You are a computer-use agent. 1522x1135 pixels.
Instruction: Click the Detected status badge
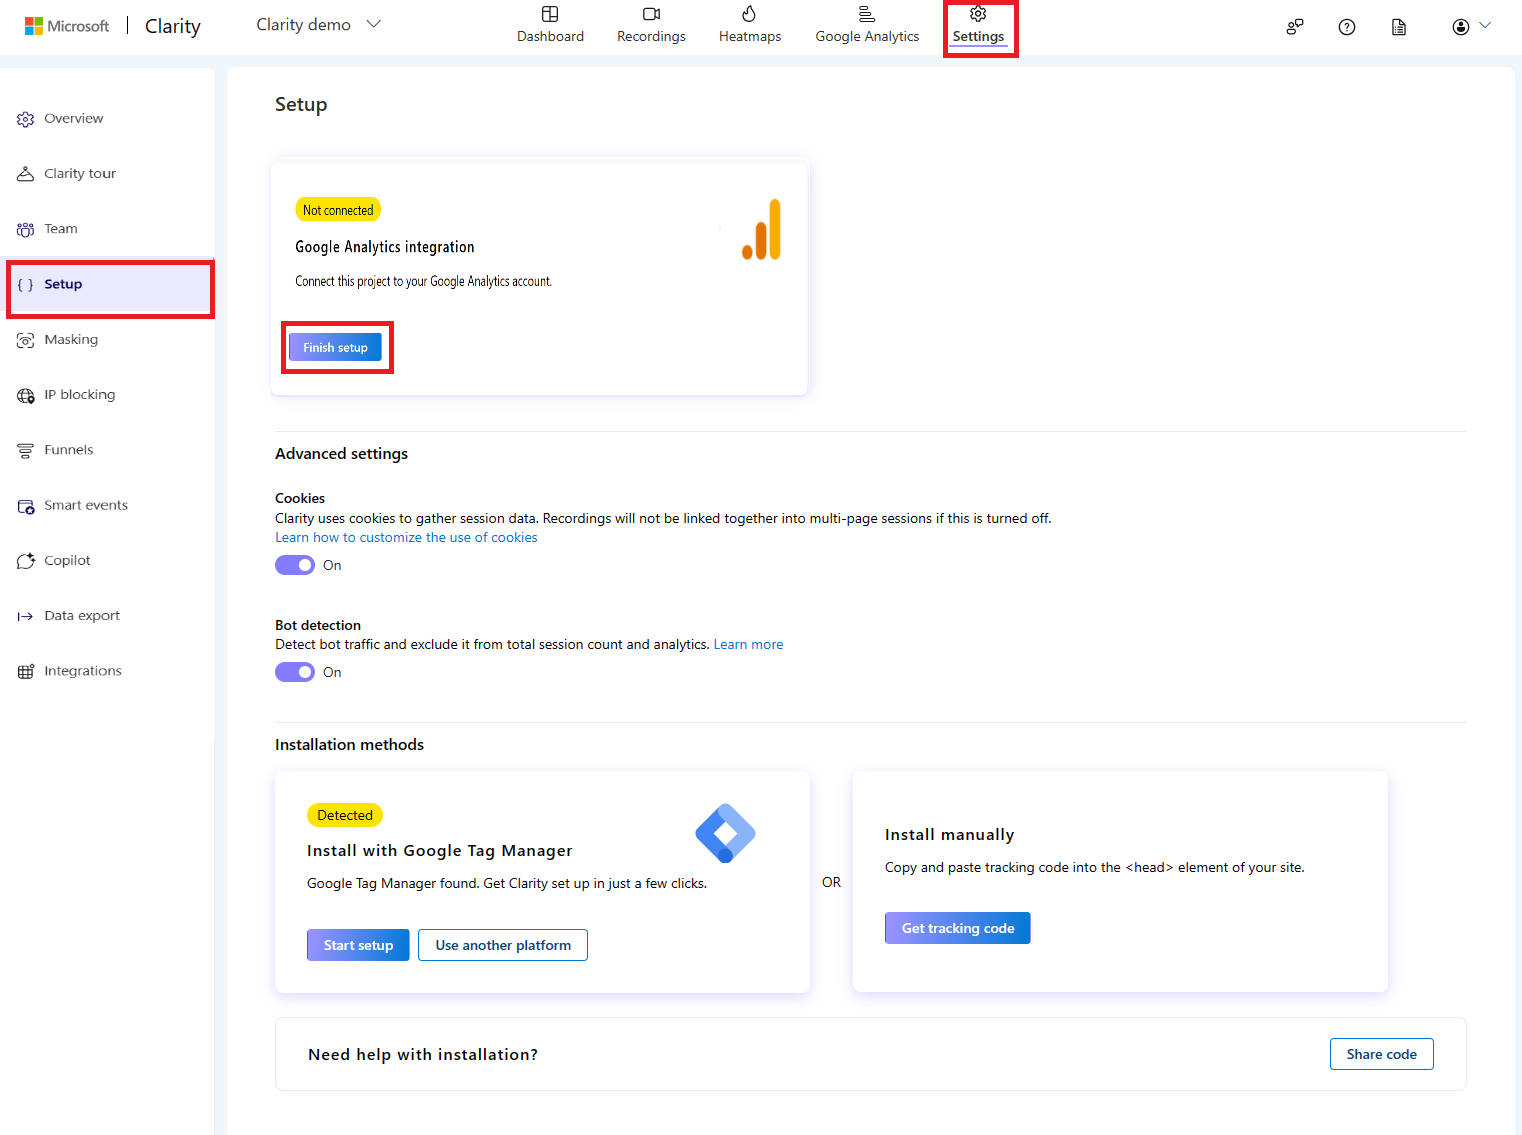(x=345, y=815)
